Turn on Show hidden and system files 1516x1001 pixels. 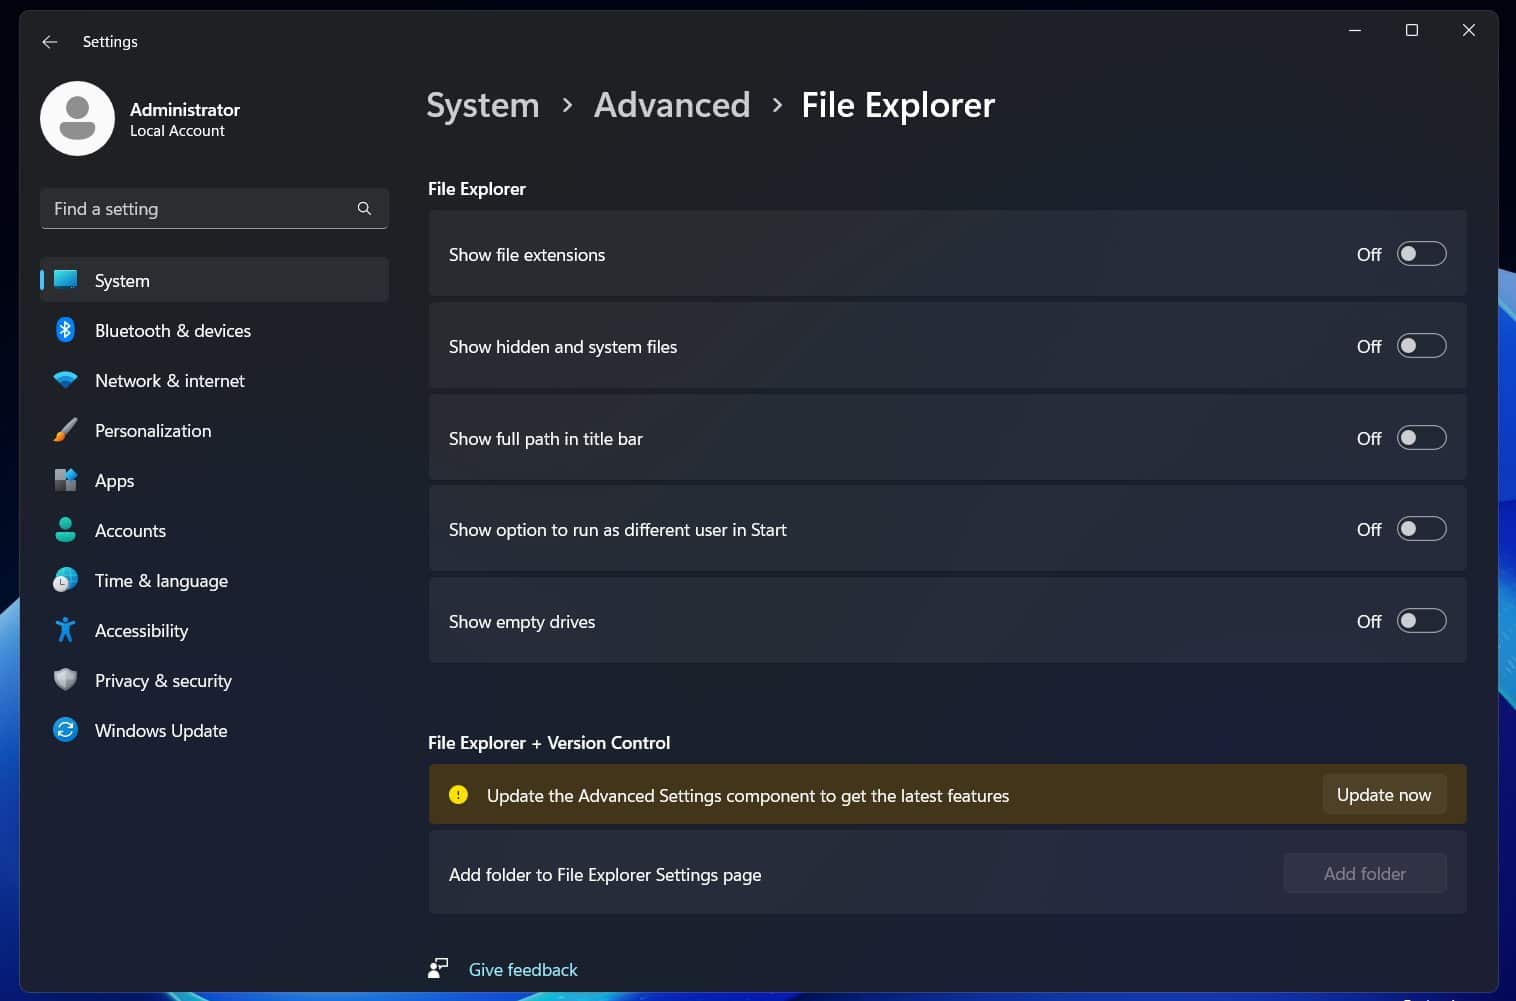(x=1420, y=346)
